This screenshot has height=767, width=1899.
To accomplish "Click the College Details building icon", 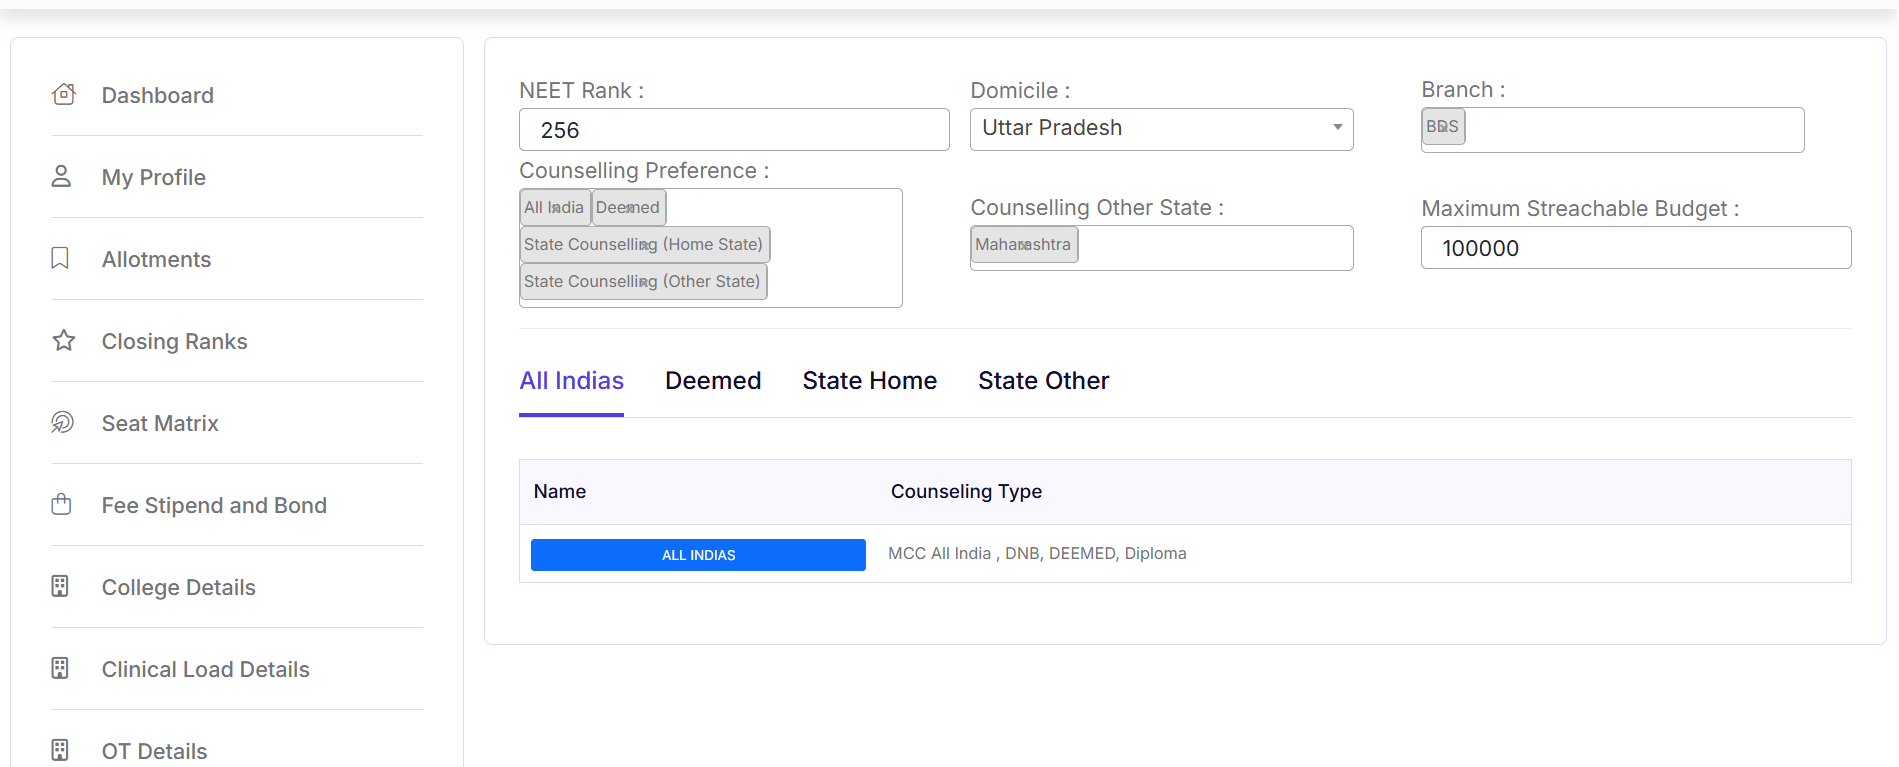I will (x=61, y=587).
